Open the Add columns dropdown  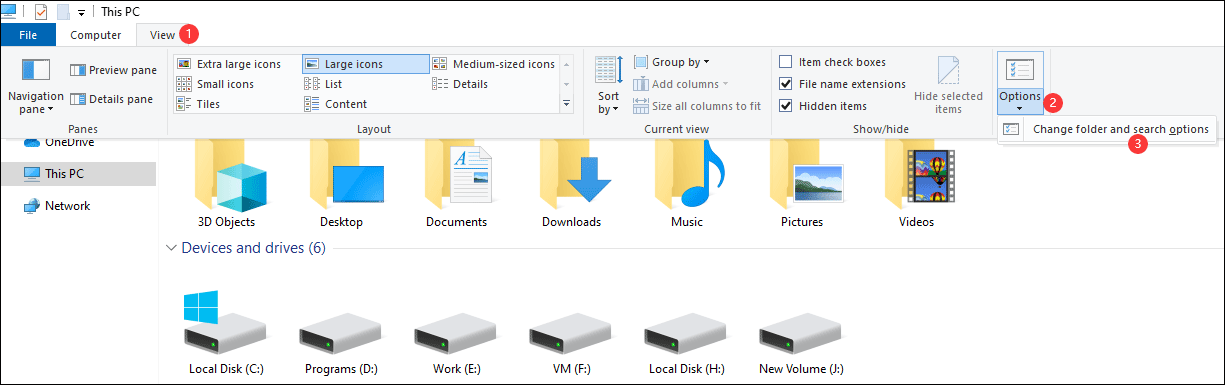681,84
